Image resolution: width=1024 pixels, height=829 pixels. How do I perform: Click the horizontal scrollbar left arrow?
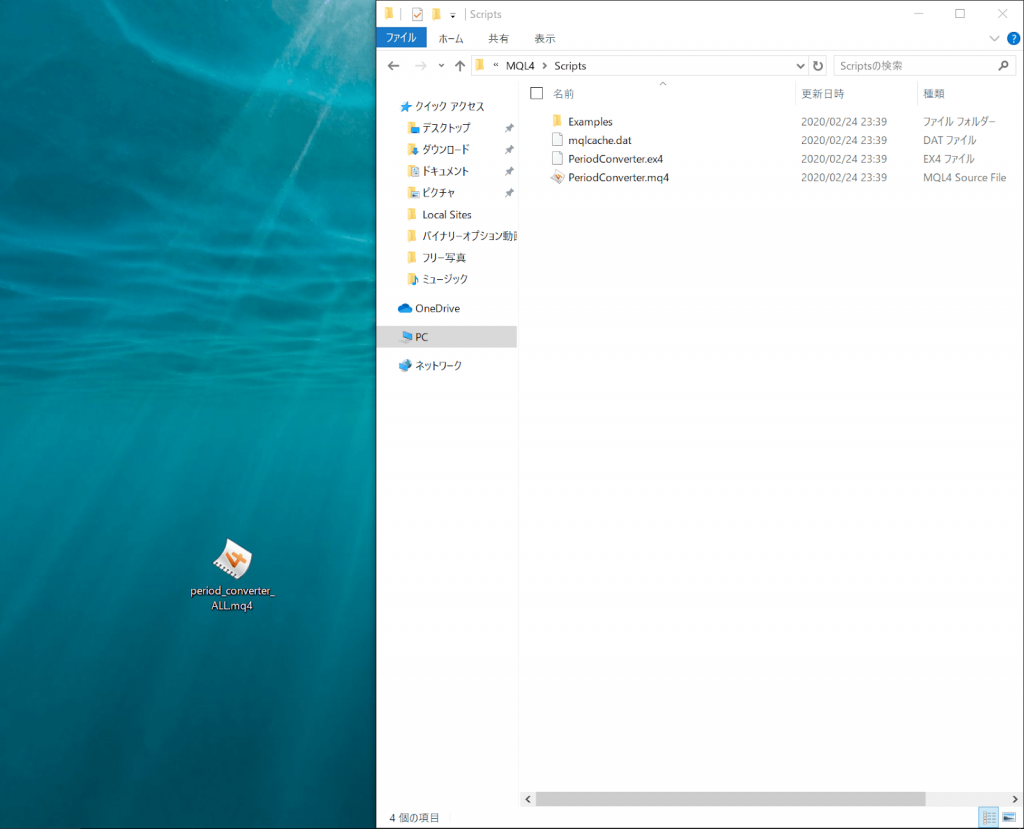[x=528, y=799]
